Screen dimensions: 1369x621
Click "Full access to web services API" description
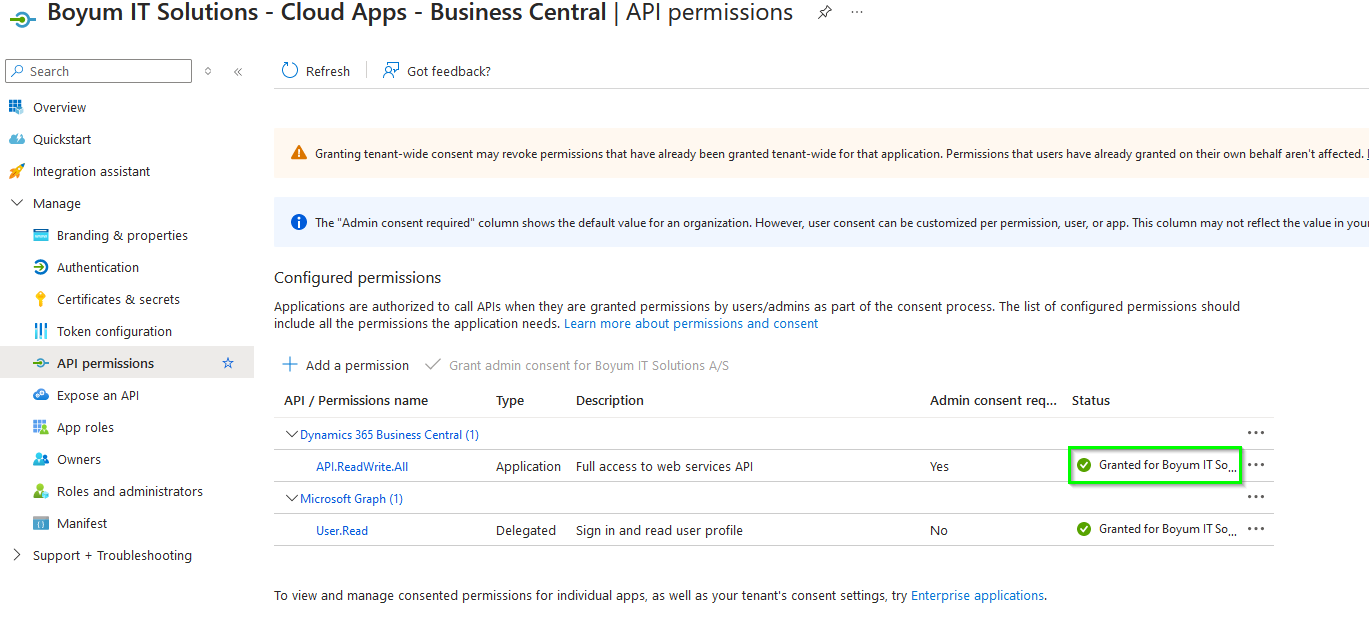664,467
